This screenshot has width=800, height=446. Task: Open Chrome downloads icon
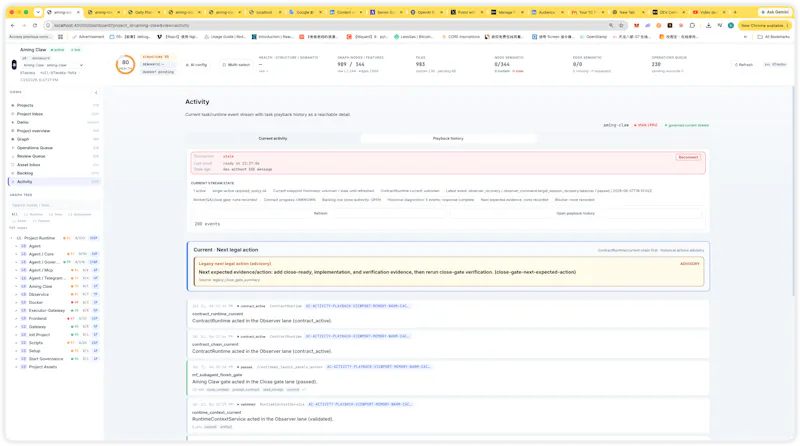coord(709,25)
